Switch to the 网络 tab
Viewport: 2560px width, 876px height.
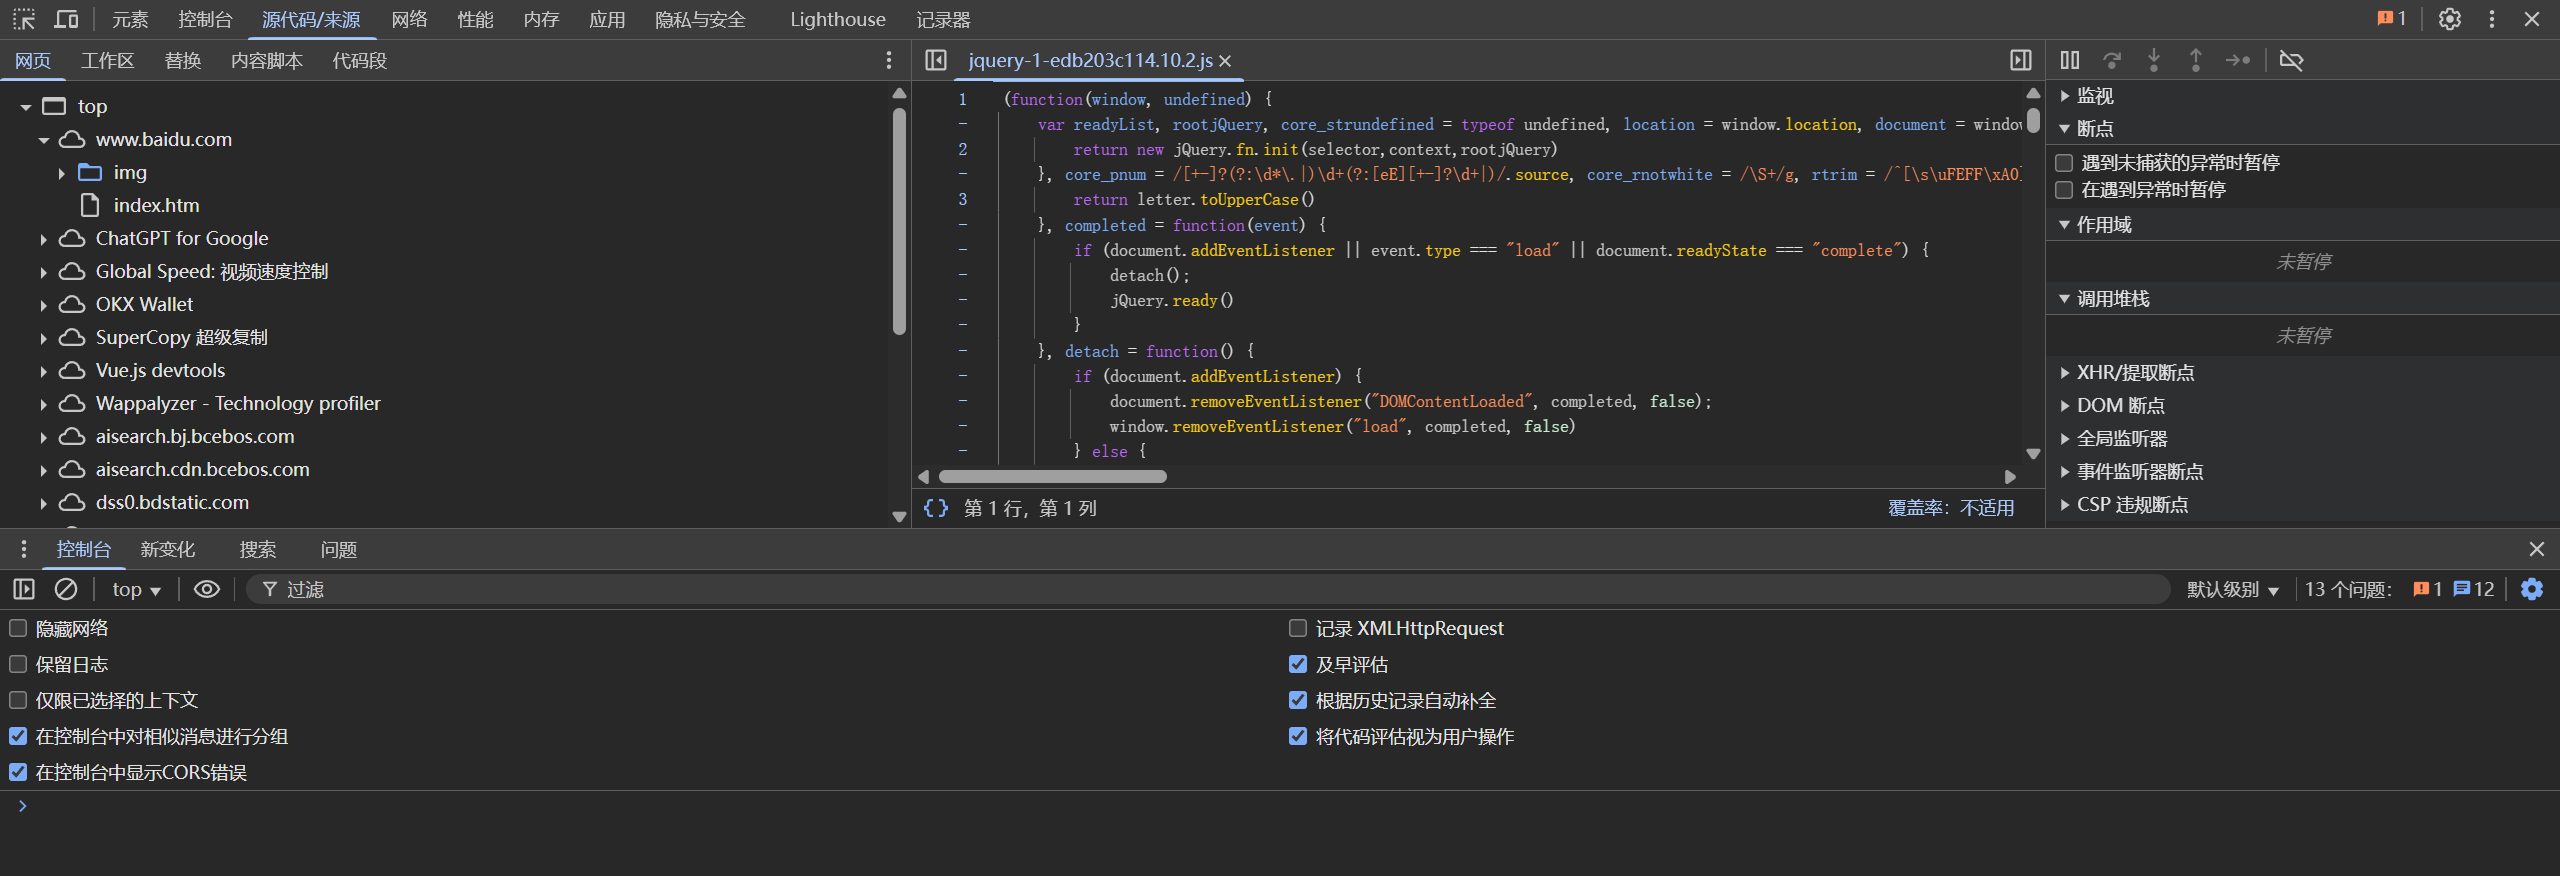(409, 19)
